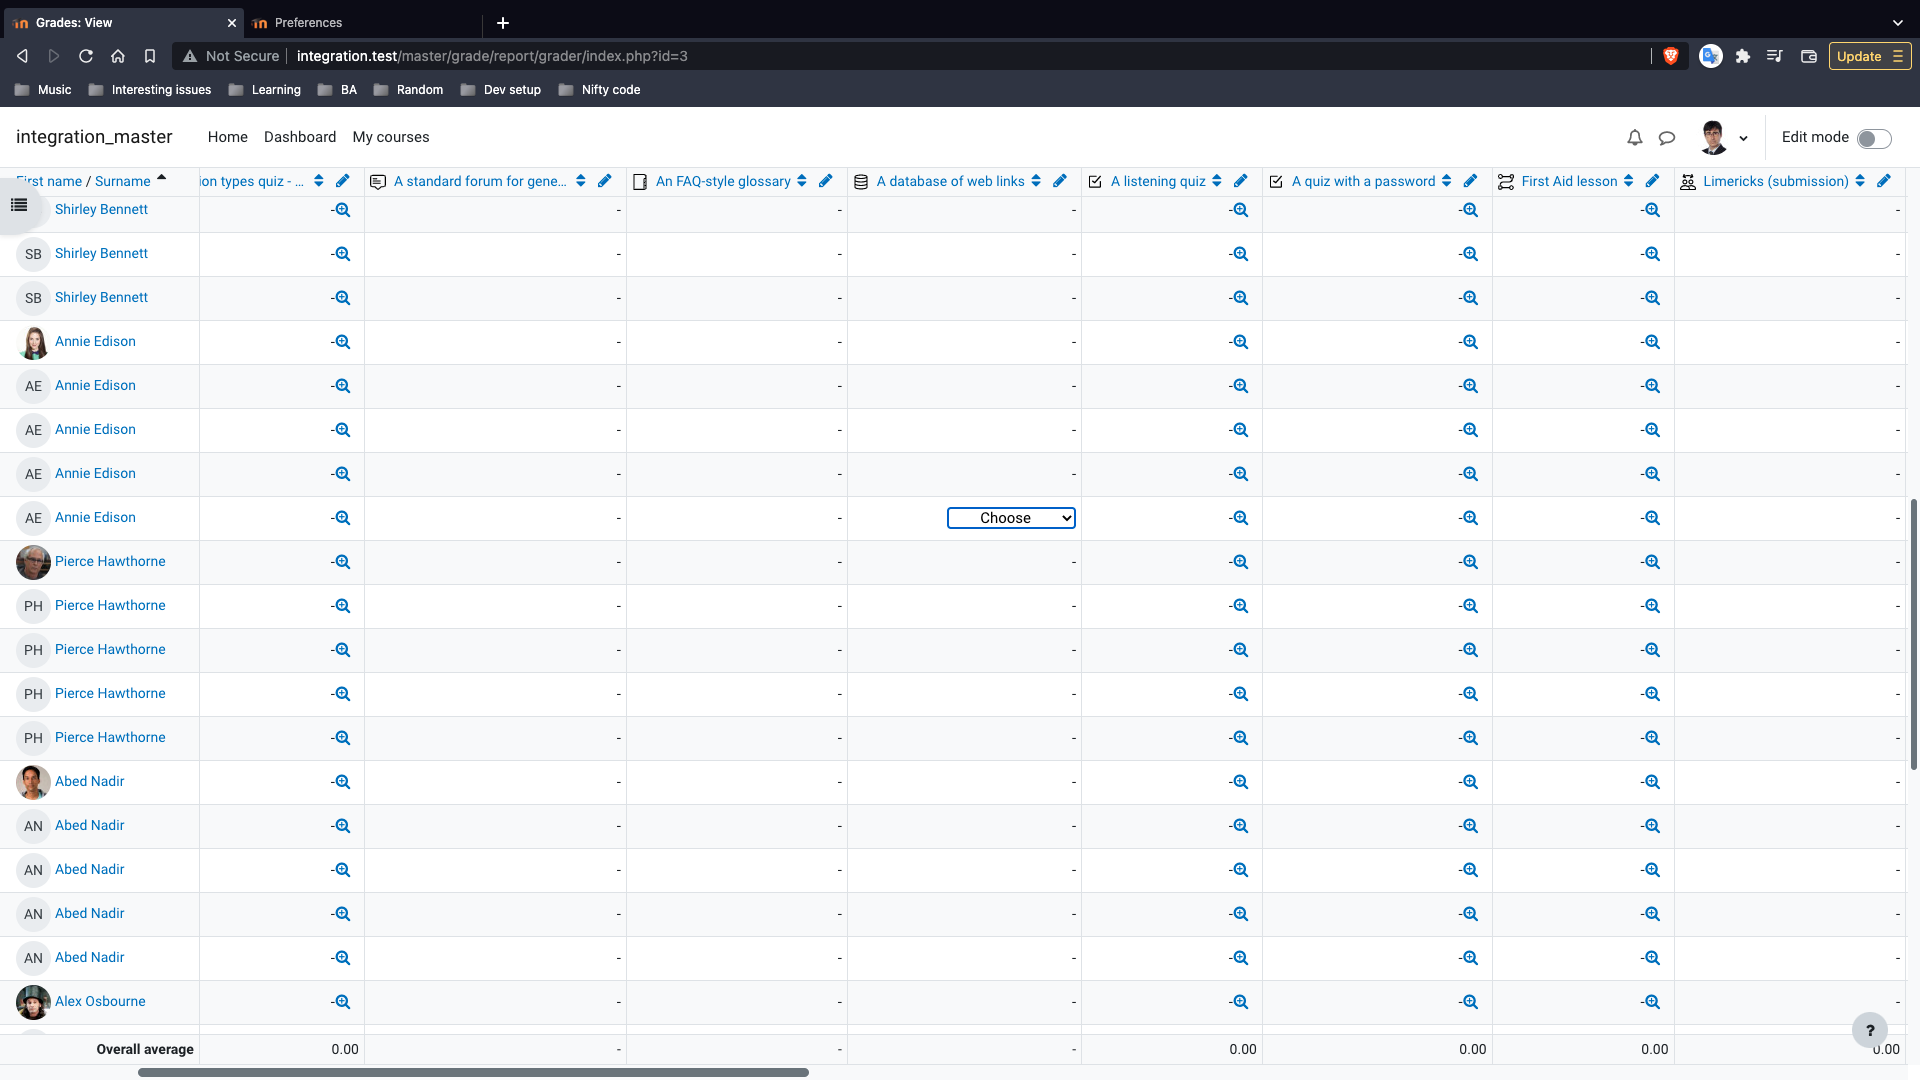Sort by A quiz with a password arrows
The image size is (1920, 1080).
click(1447, 181)
